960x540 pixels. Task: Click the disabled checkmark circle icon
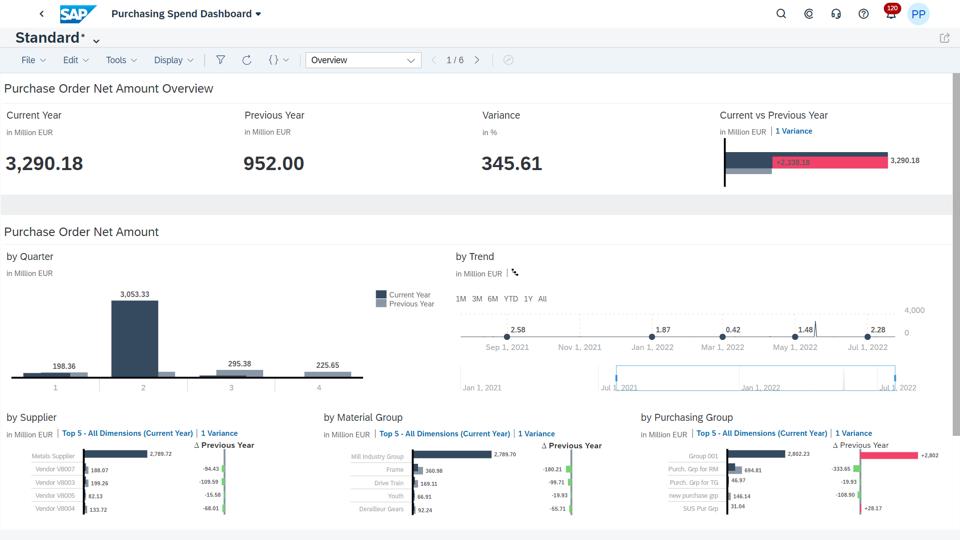tap(508, 60)
